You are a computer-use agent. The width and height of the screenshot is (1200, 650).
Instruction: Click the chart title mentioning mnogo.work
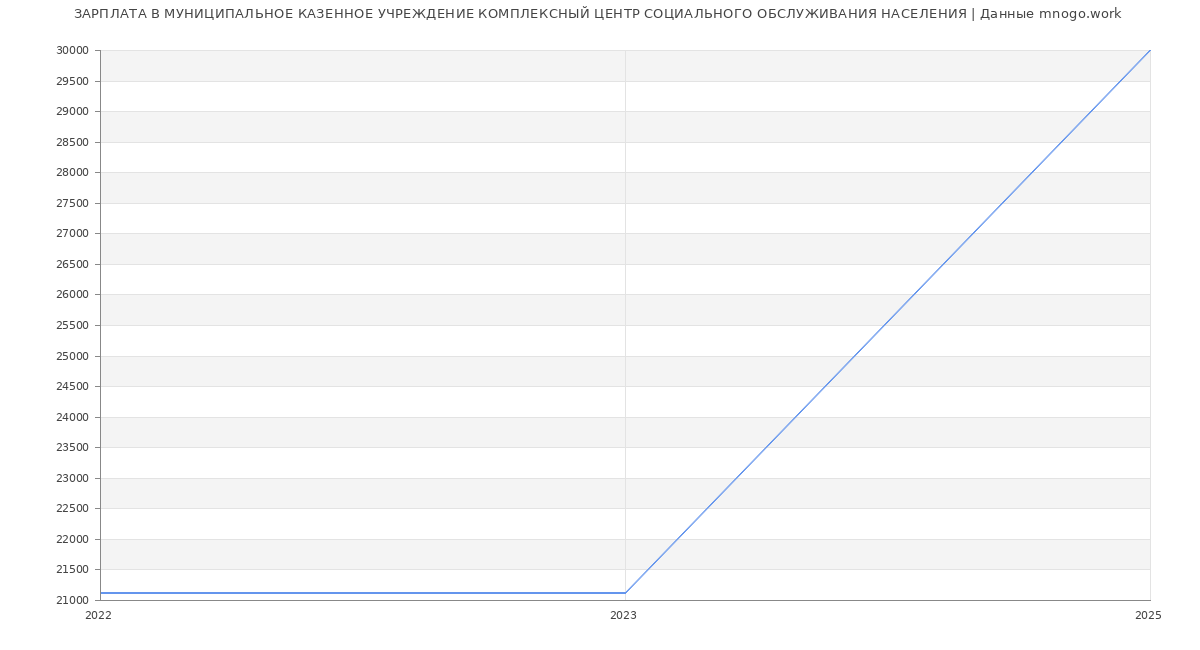pyautogui.click(x=597, y=14)
